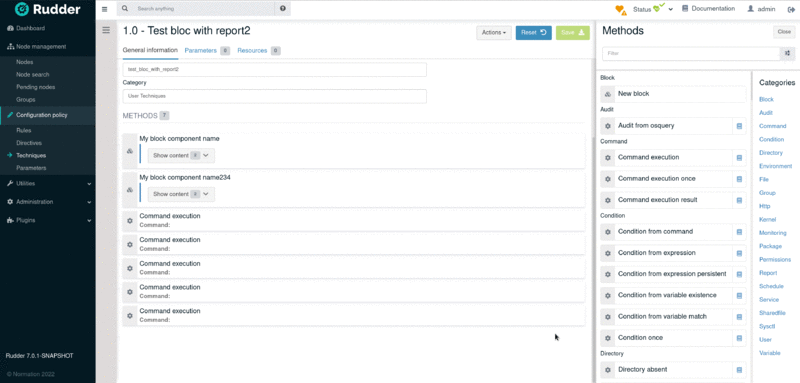The height and width of the screenshot is (383, 800).
Task: Toggle the sidebar hamburger menu in top bar
Action: (x=105, y=9)
